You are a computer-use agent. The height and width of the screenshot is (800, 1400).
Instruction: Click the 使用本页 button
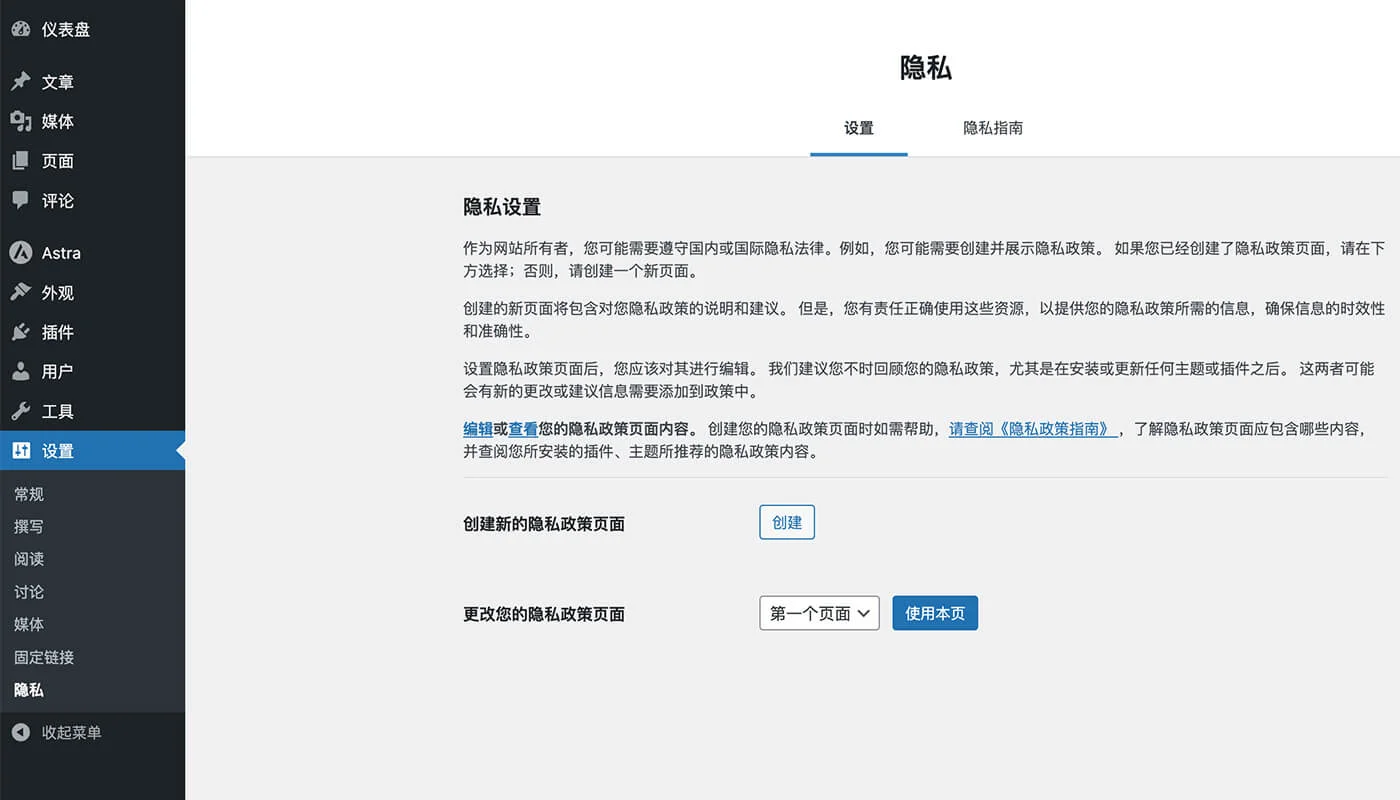click(934, 613)
